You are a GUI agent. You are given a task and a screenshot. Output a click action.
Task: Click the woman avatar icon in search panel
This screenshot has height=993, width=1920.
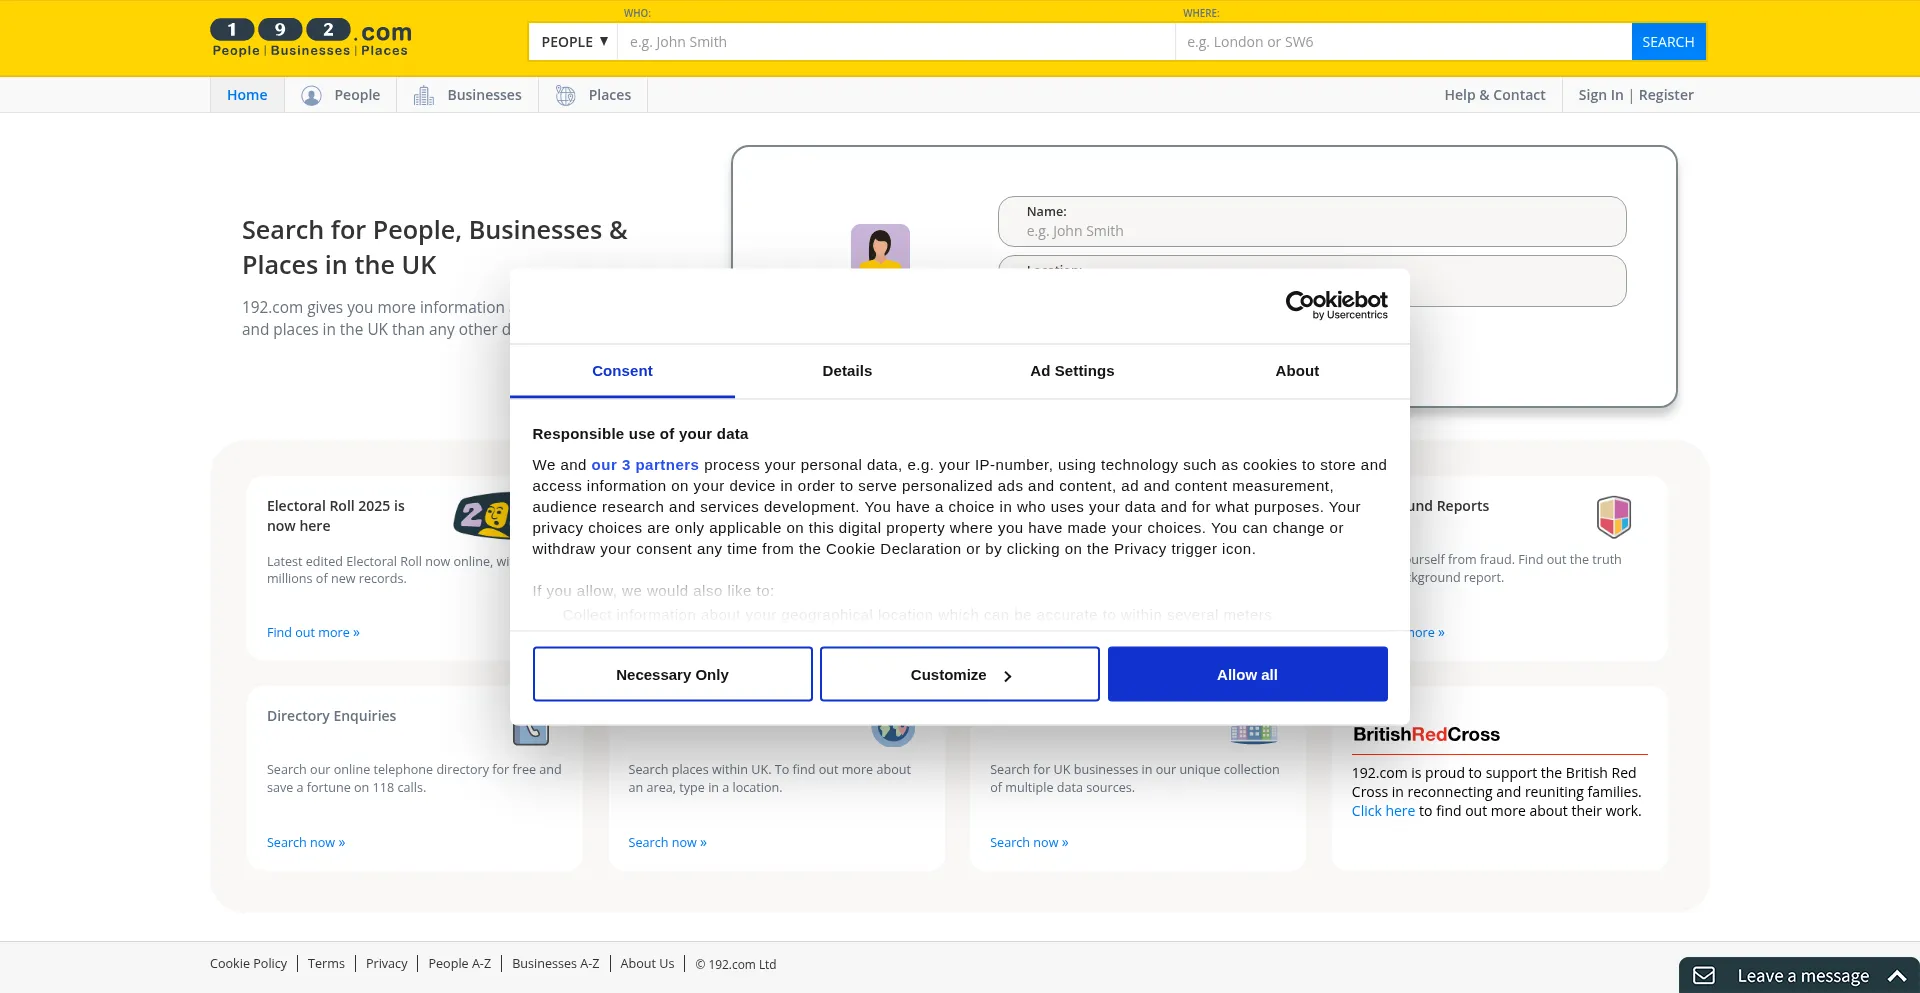tap(880, 247)
